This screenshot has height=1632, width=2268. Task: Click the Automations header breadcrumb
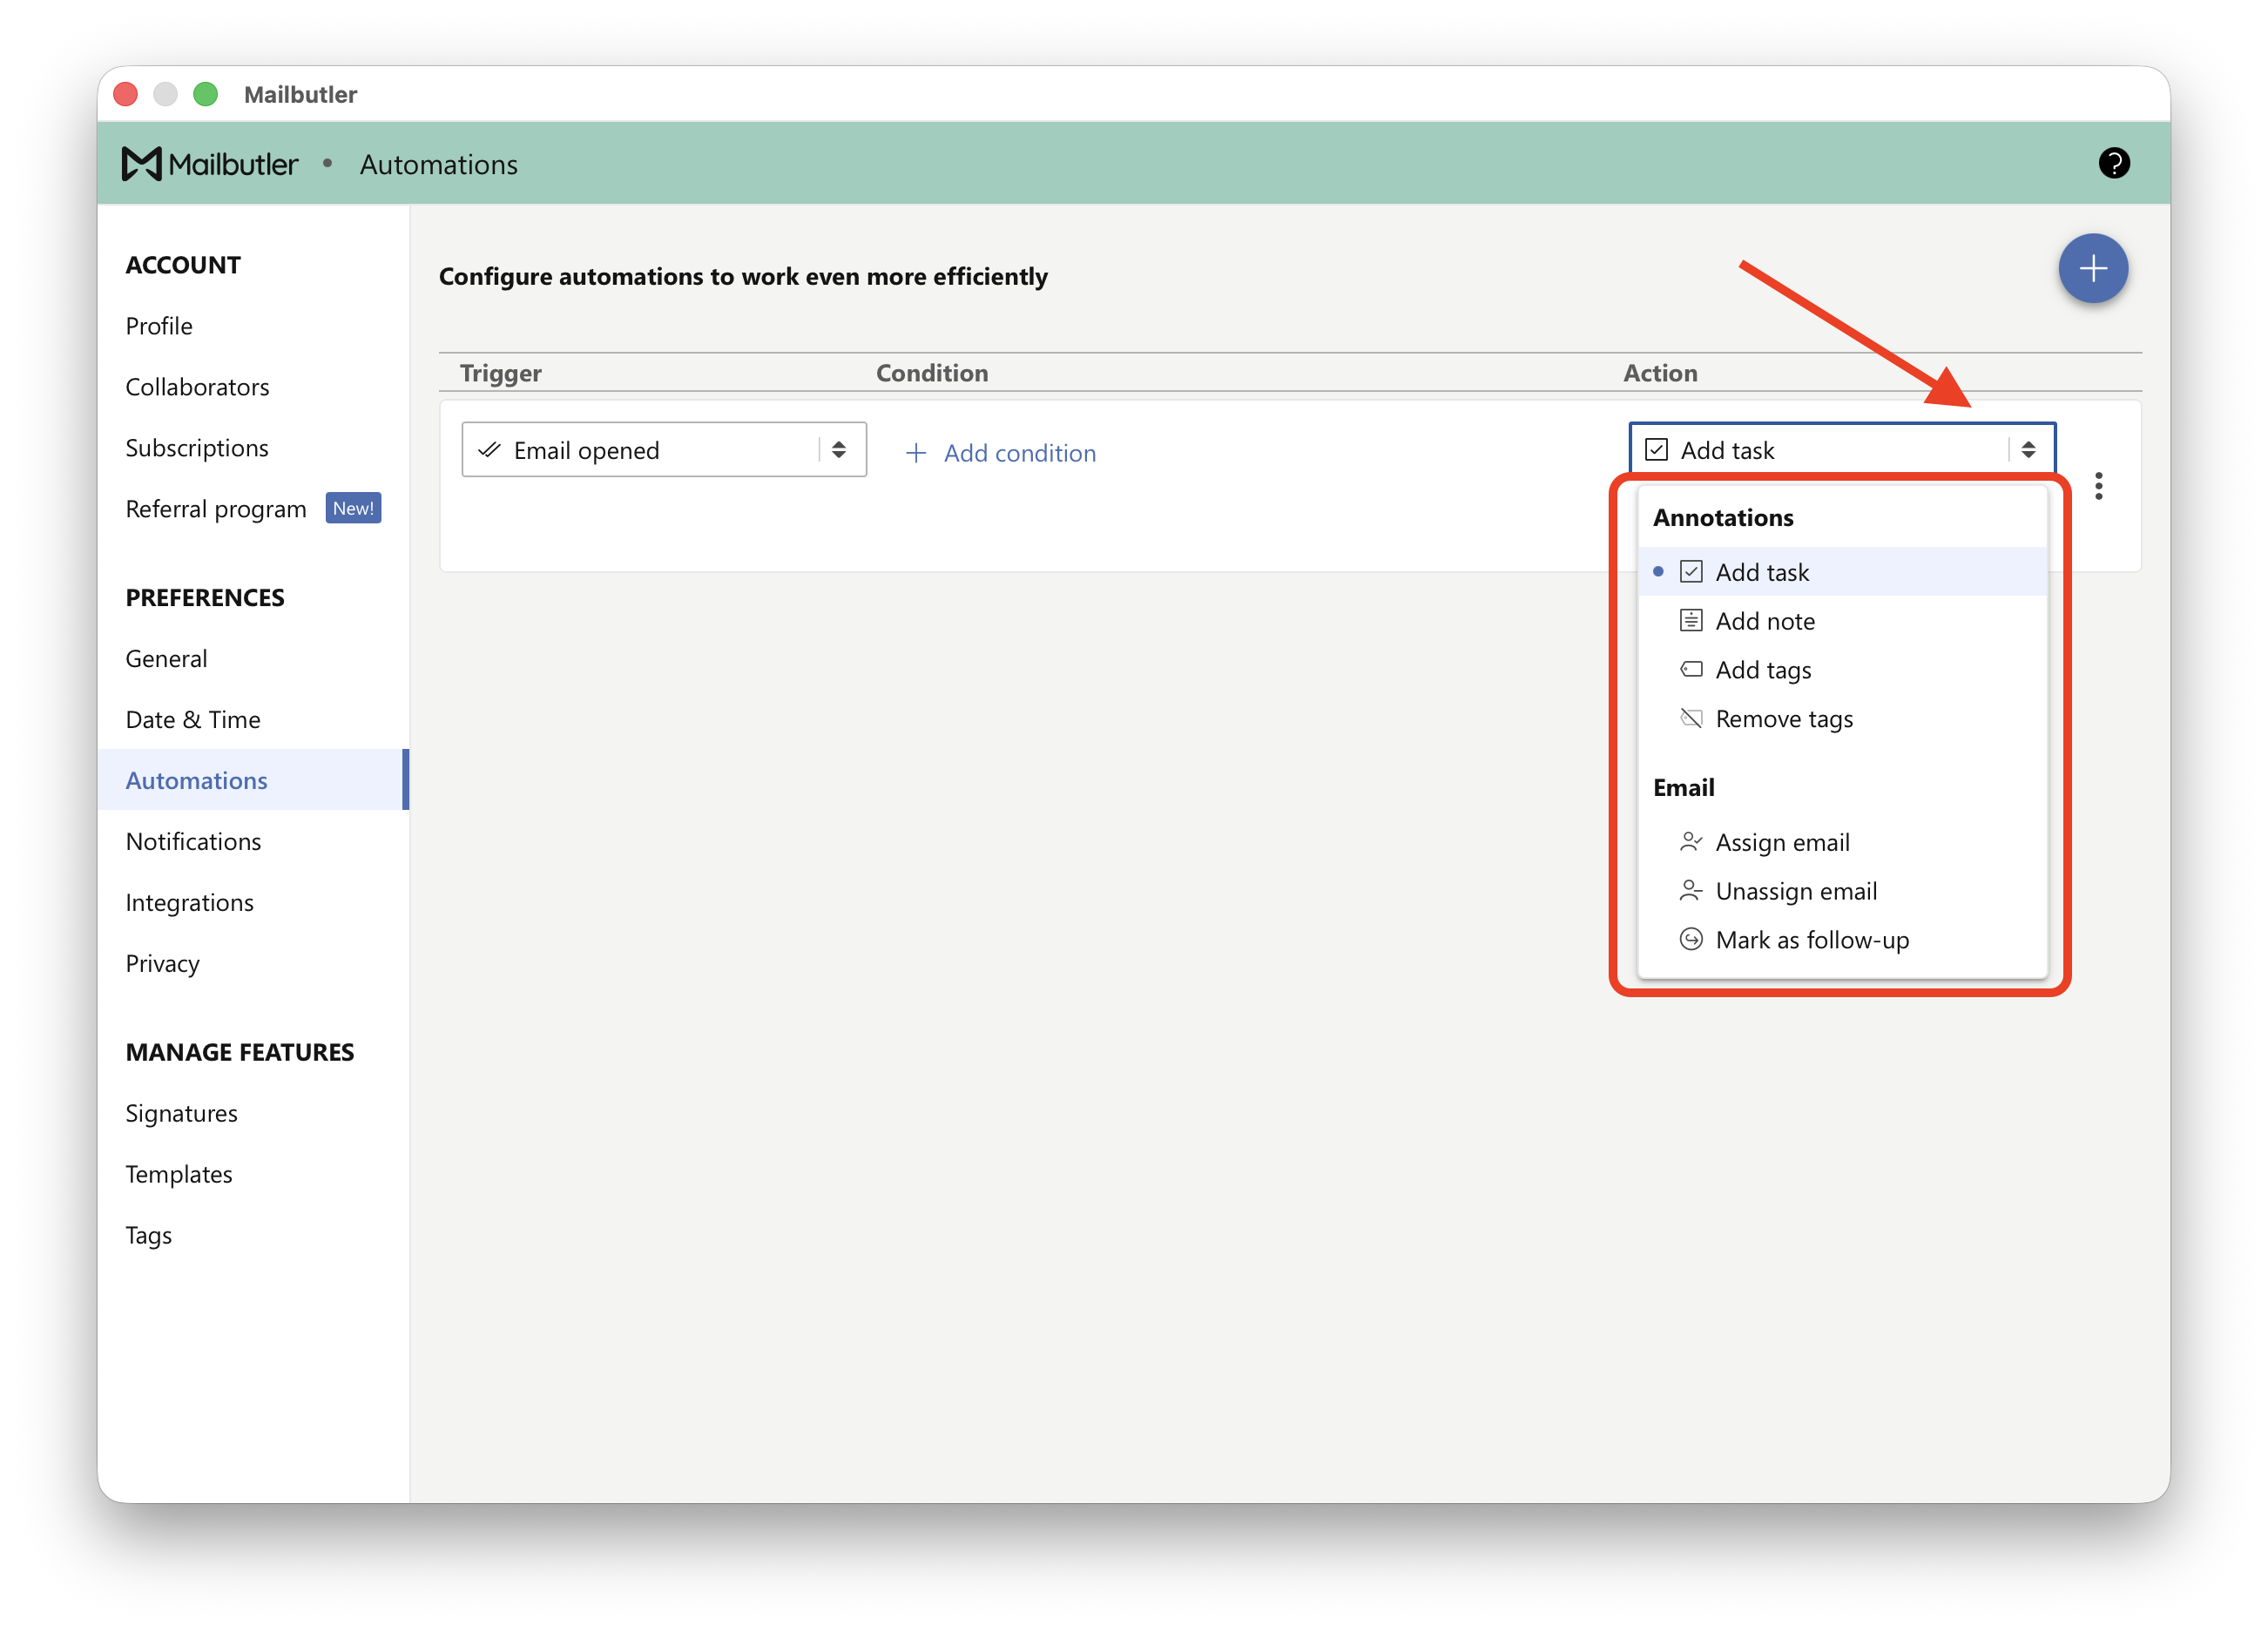[x=438, y=164]
